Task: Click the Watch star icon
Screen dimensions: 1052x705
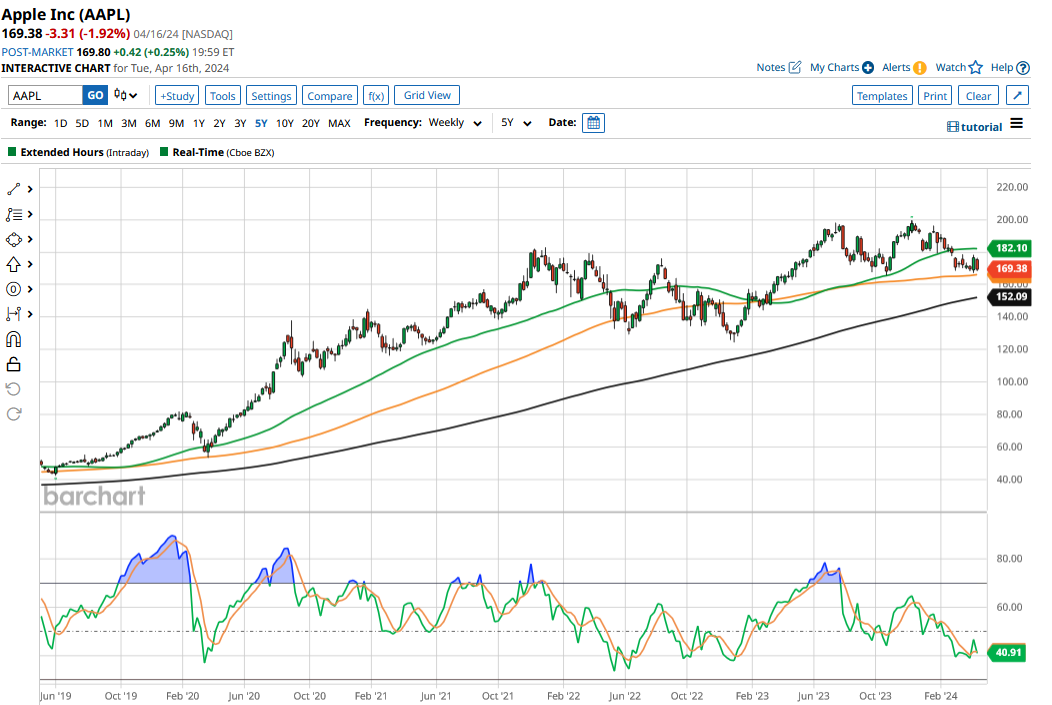Action: pos(975,68)
